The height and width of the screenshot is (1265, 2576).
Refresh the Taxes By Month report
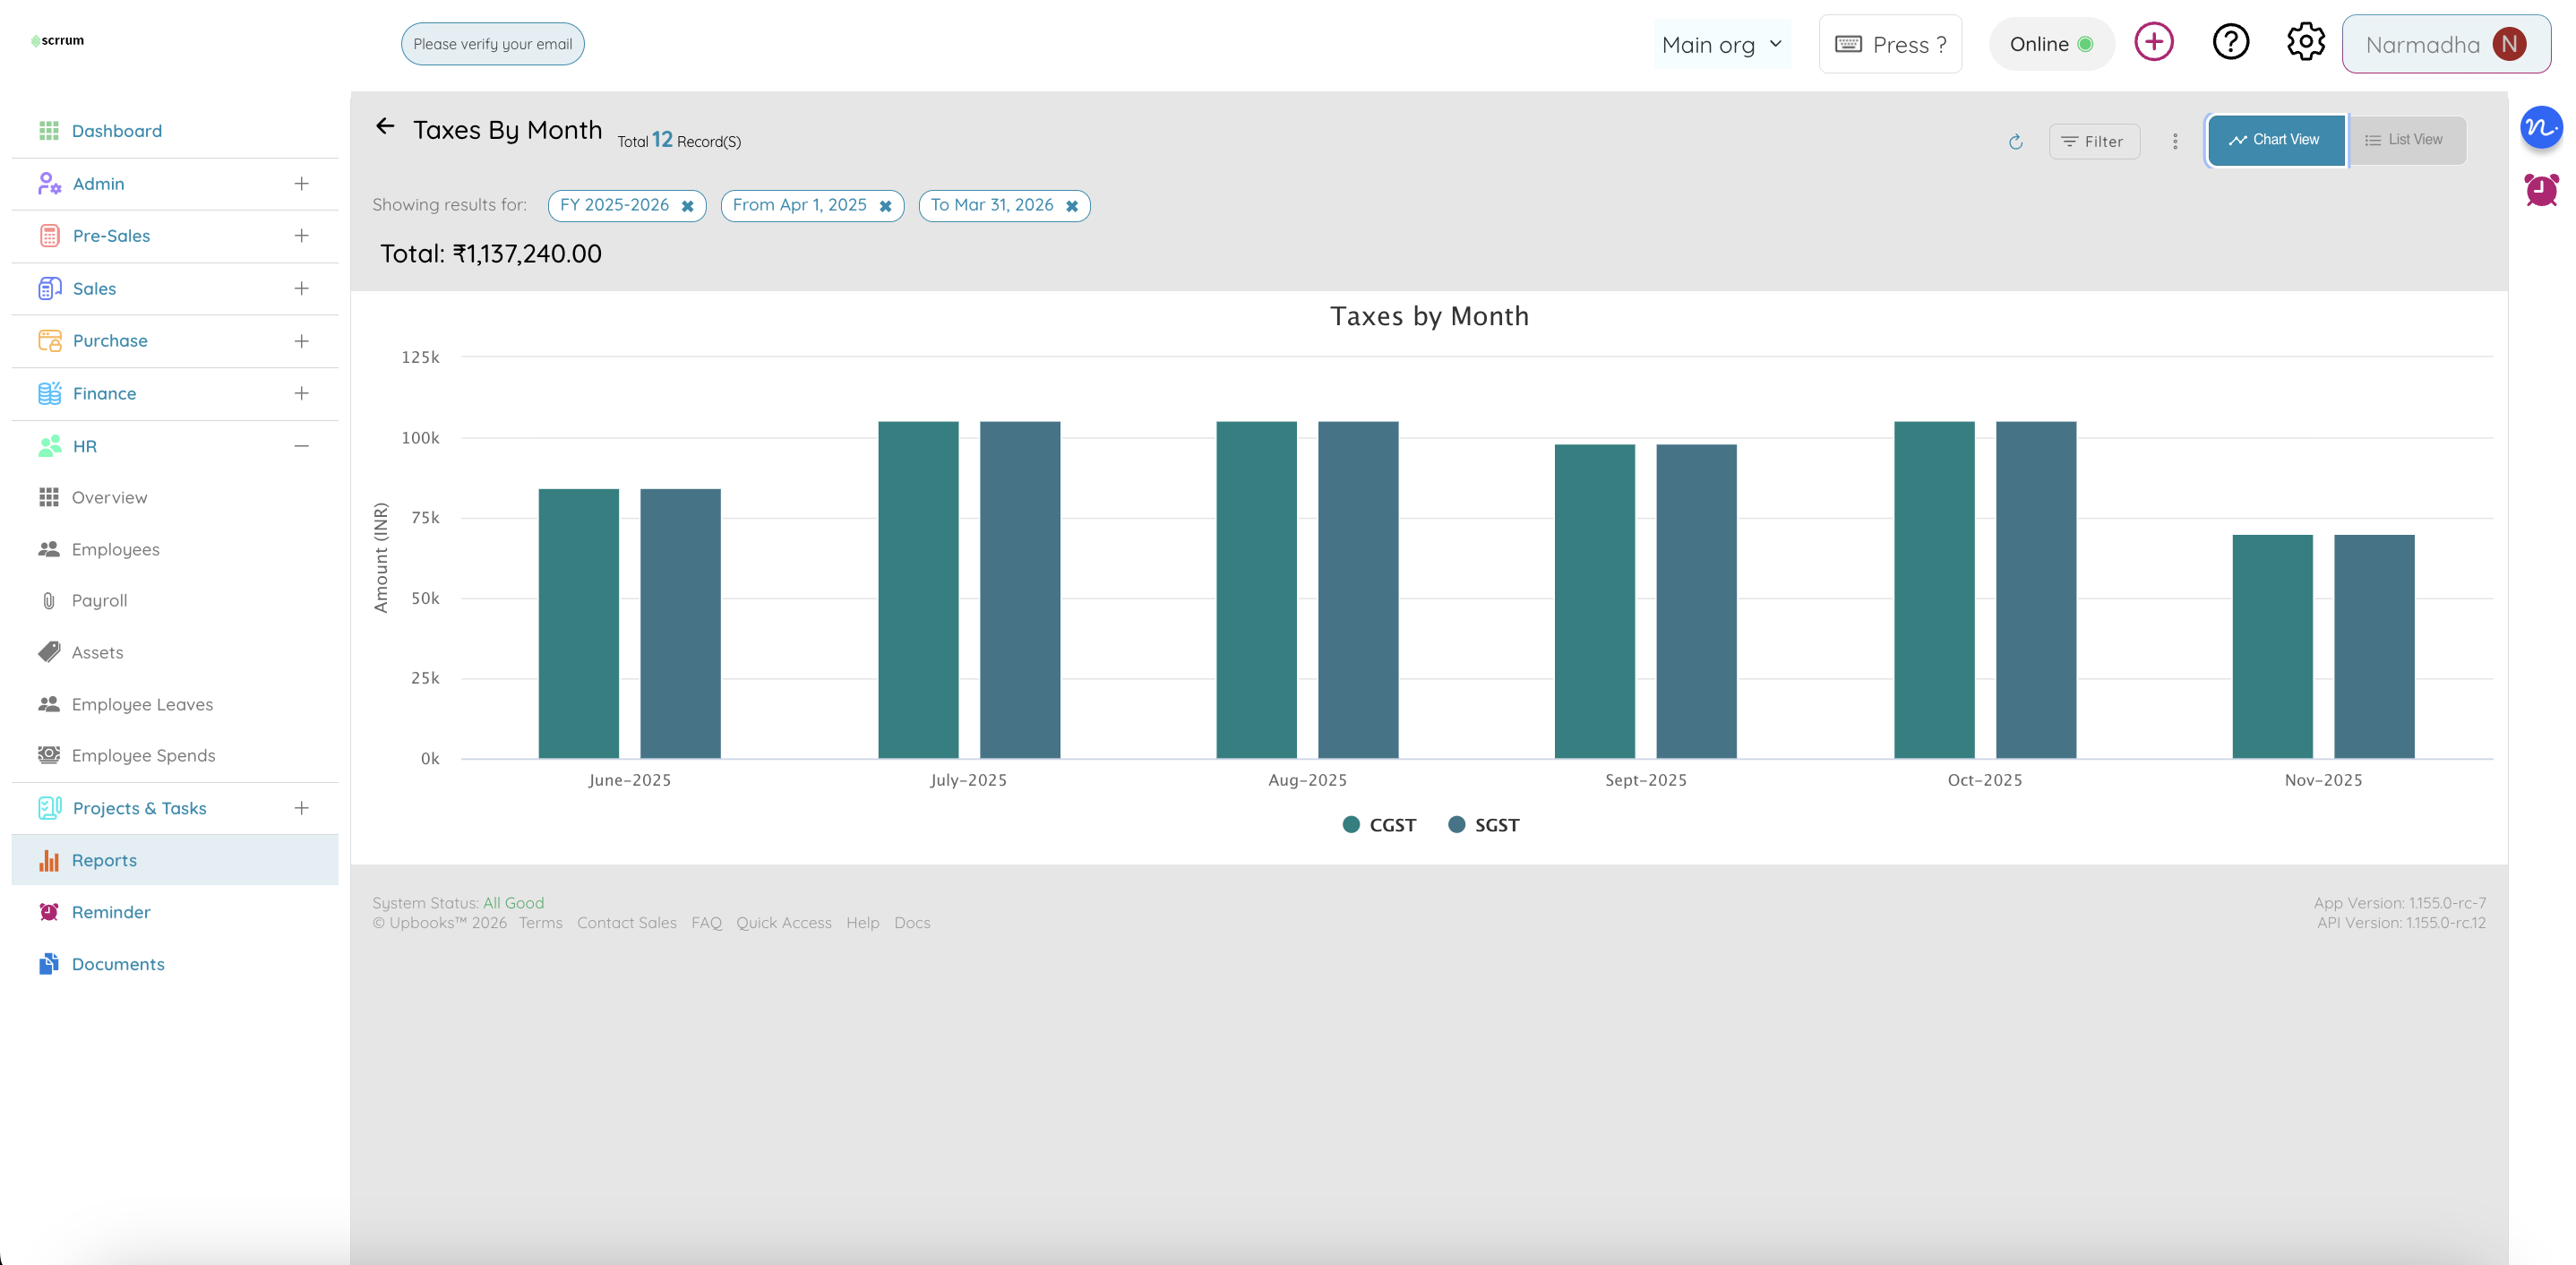point(2016,141)
